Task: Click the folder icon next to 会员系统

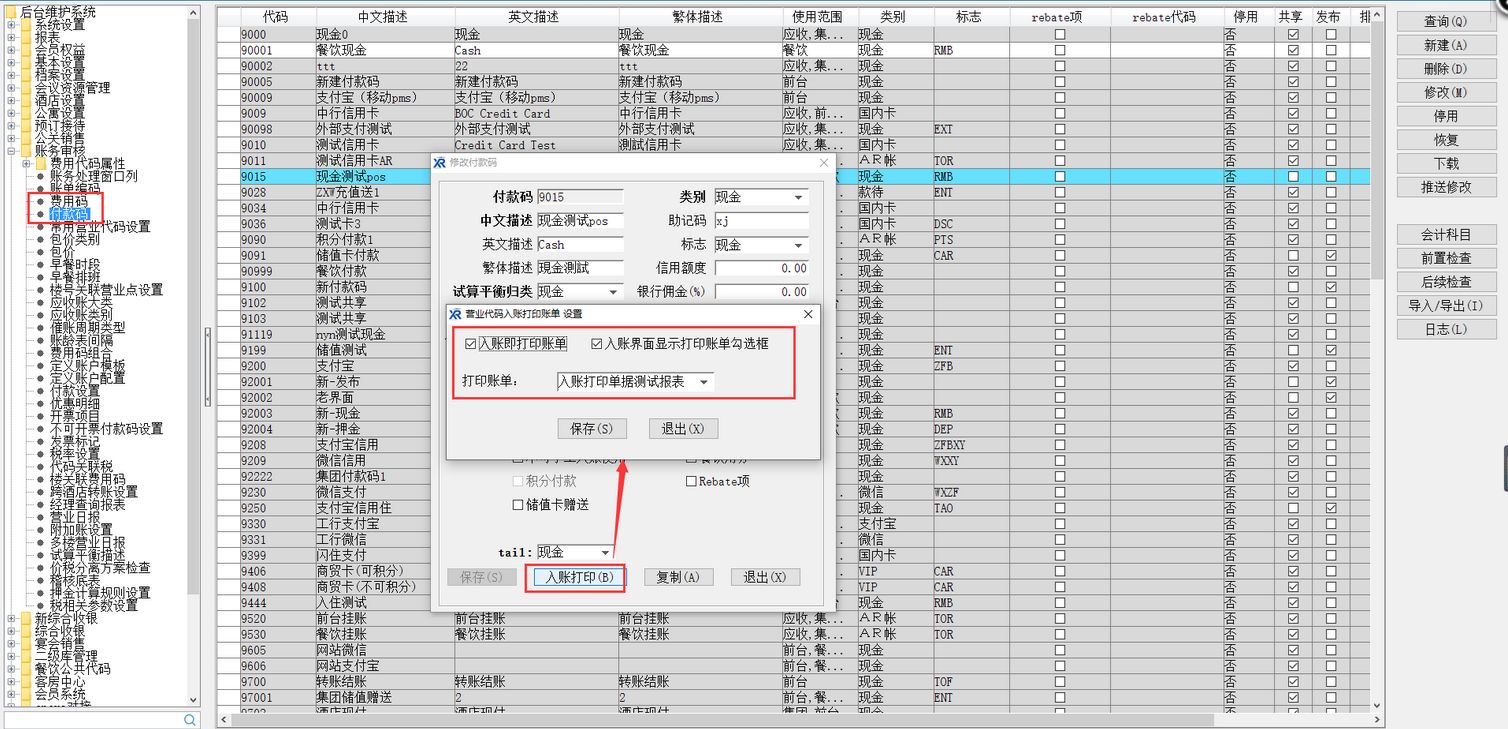Action: tap(26, 694)
